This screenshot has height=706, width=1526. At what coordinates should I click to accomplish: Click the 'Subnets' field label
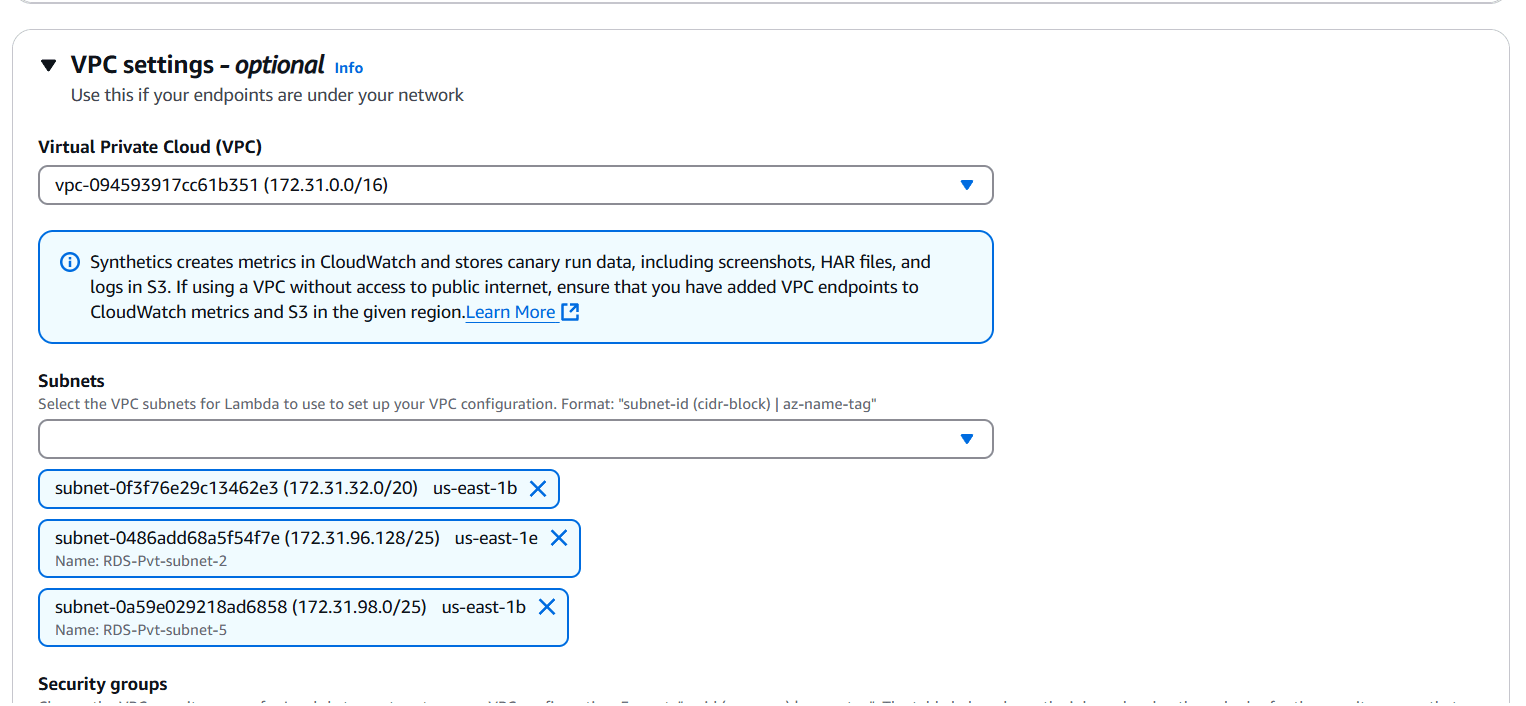(x=71, y=381)
